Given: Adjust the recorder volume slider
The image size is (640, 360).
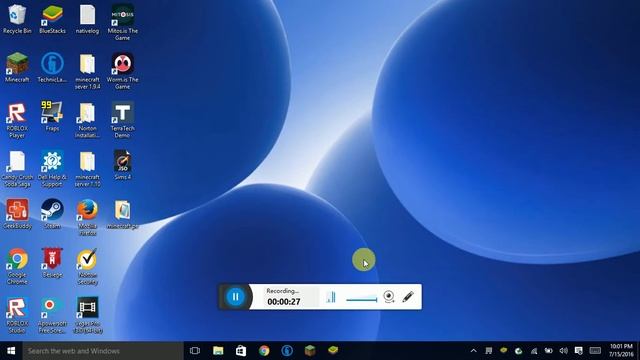Looking at the screenshot, I should point(362,300).
